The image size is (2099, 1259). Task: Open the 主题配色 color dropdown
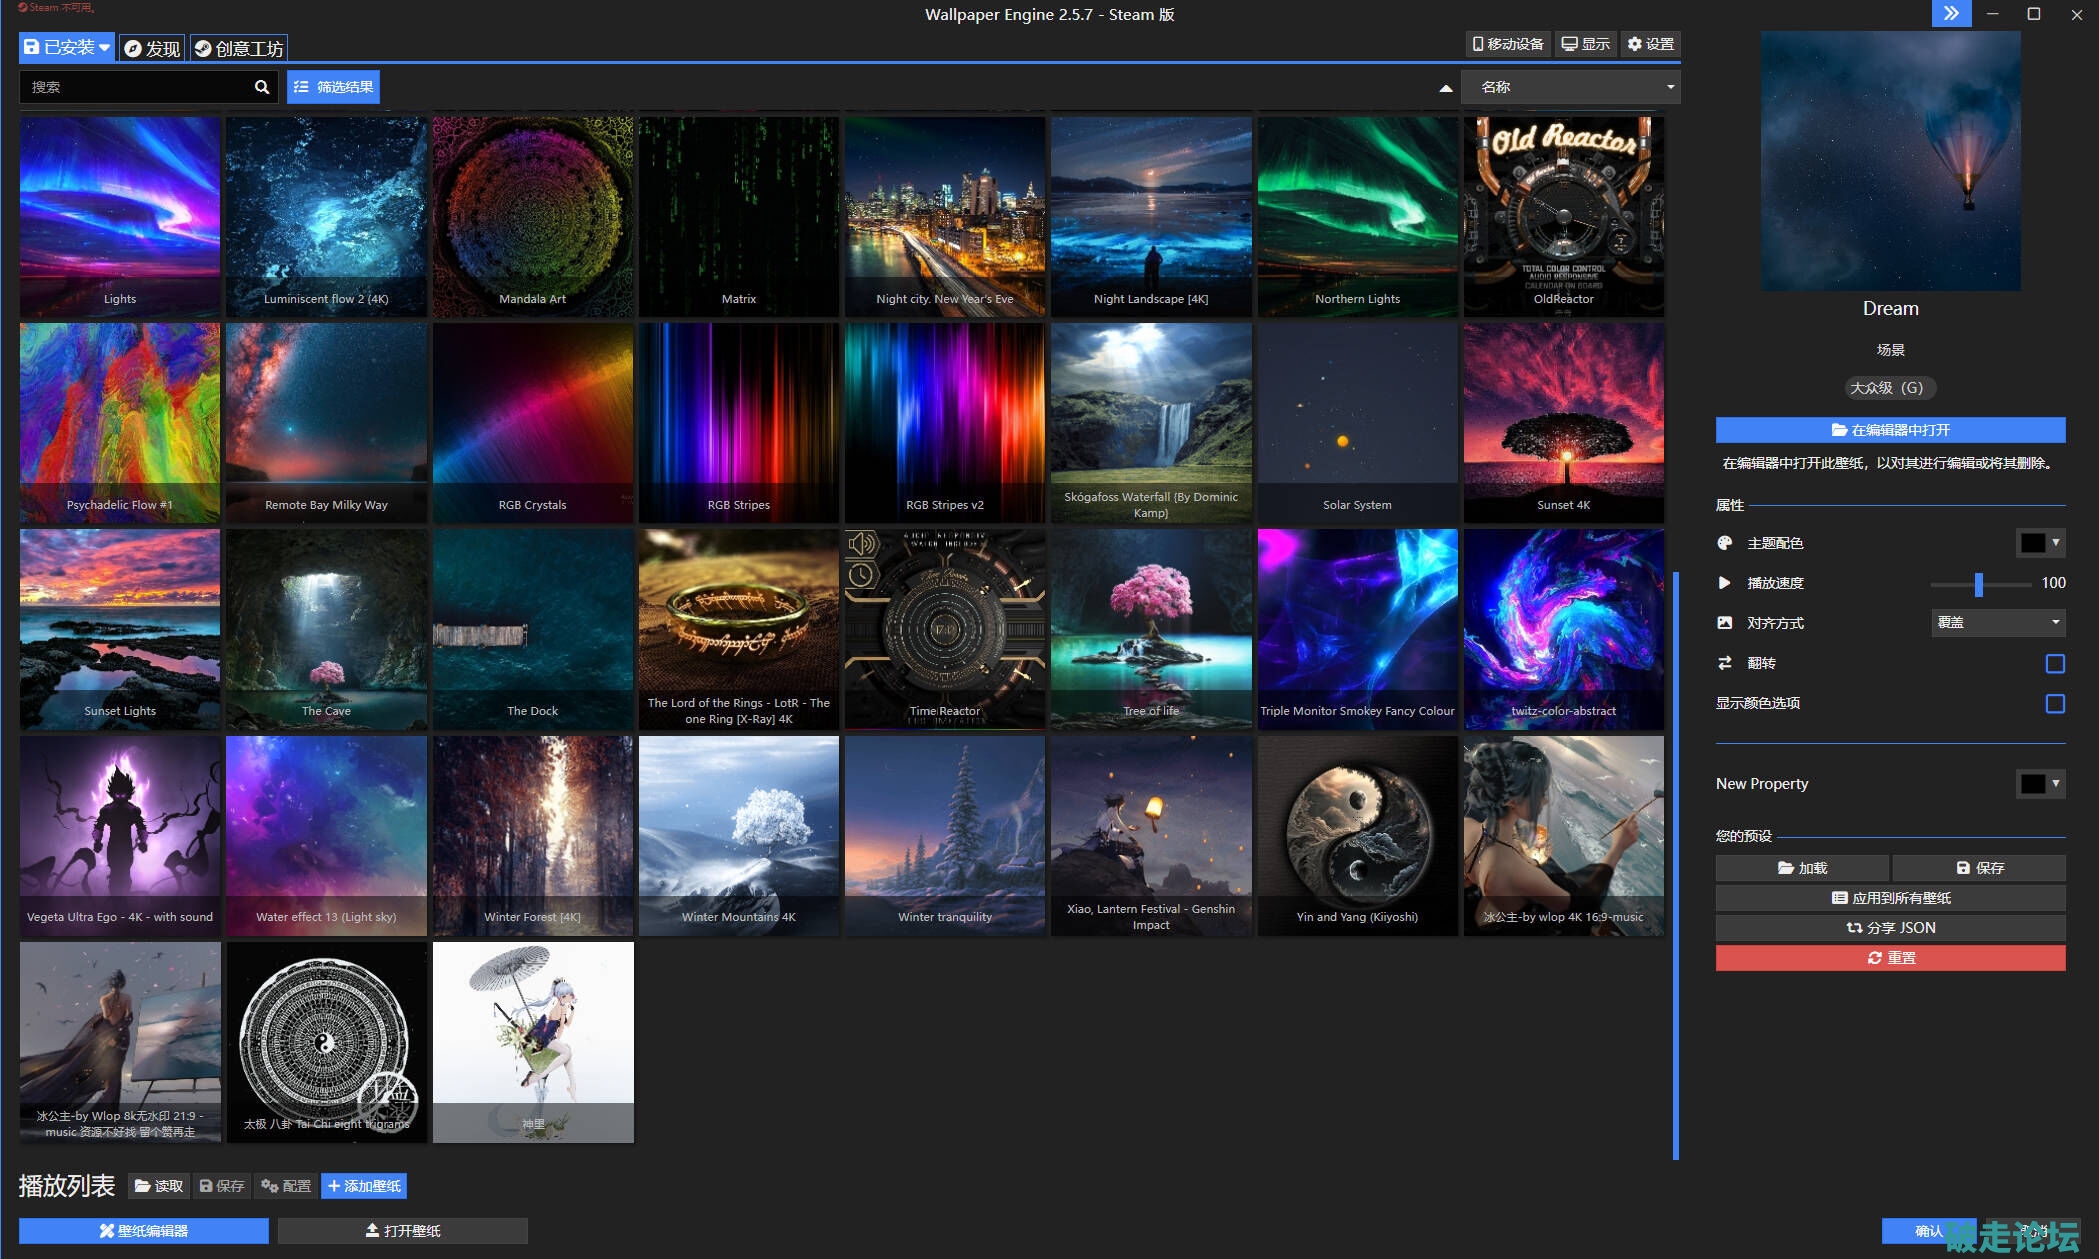tap(2040, 542)
